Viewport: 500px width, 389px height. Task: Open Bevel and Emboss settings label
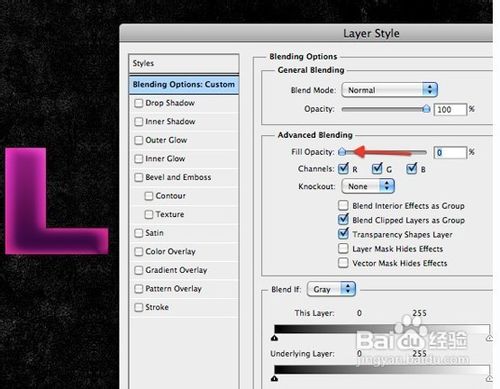click(x=178, y=177)
